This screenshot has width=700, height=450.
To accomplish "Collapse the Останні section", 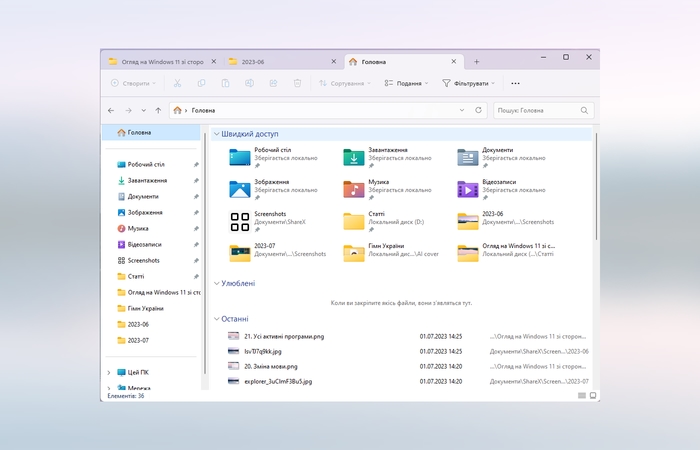I will pyautogui.click(x=217, y=319).
